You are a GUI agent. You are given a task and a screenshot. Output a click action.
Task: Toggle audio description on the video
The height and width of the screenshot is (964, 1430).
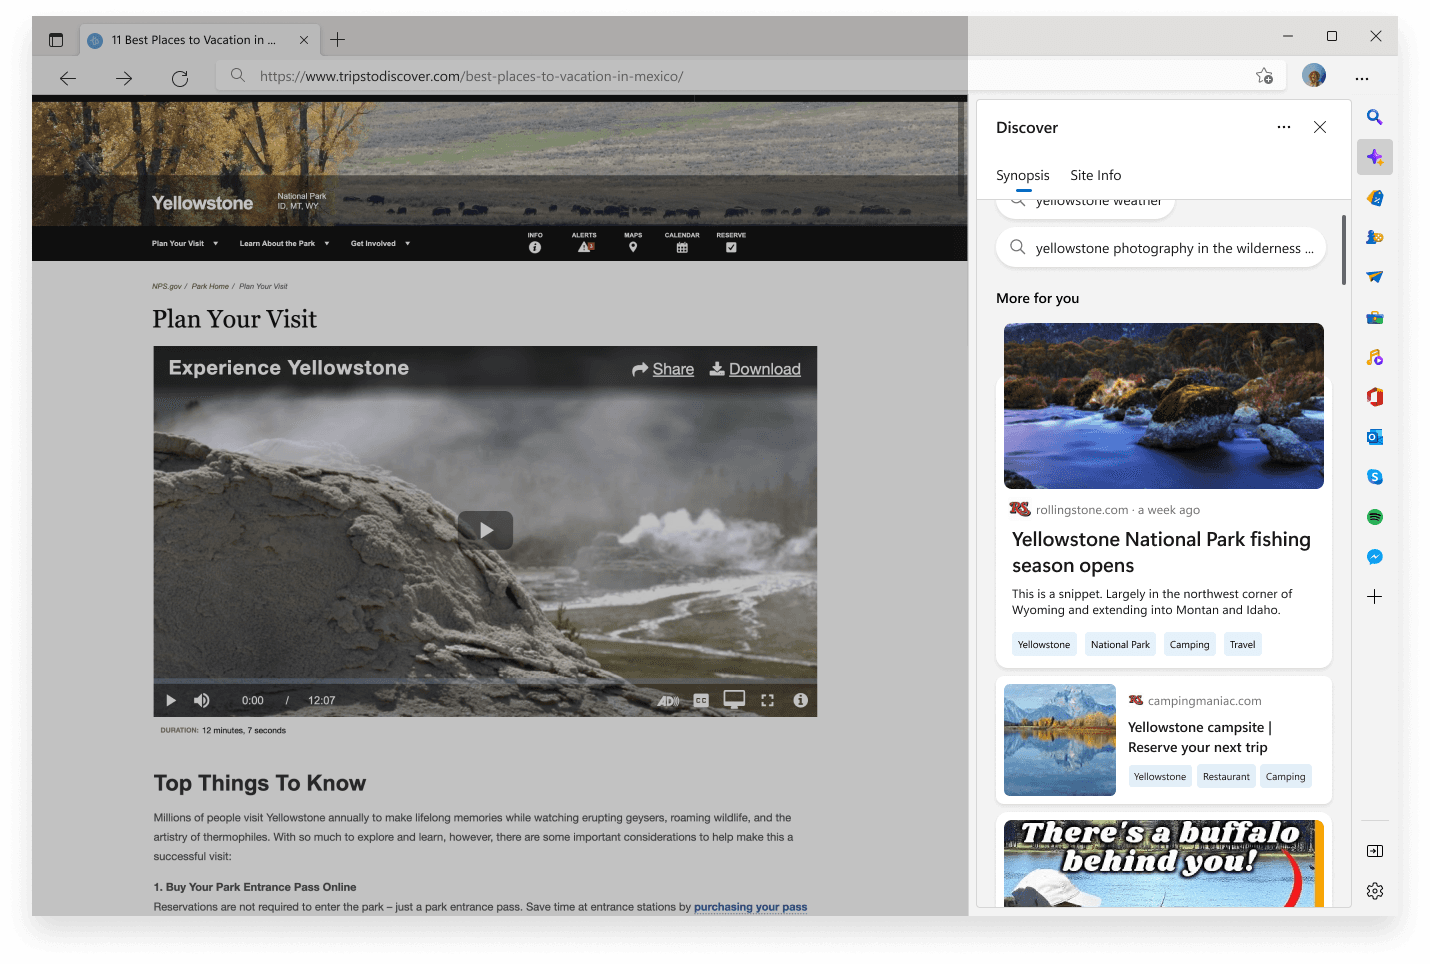tap(668, 701)
